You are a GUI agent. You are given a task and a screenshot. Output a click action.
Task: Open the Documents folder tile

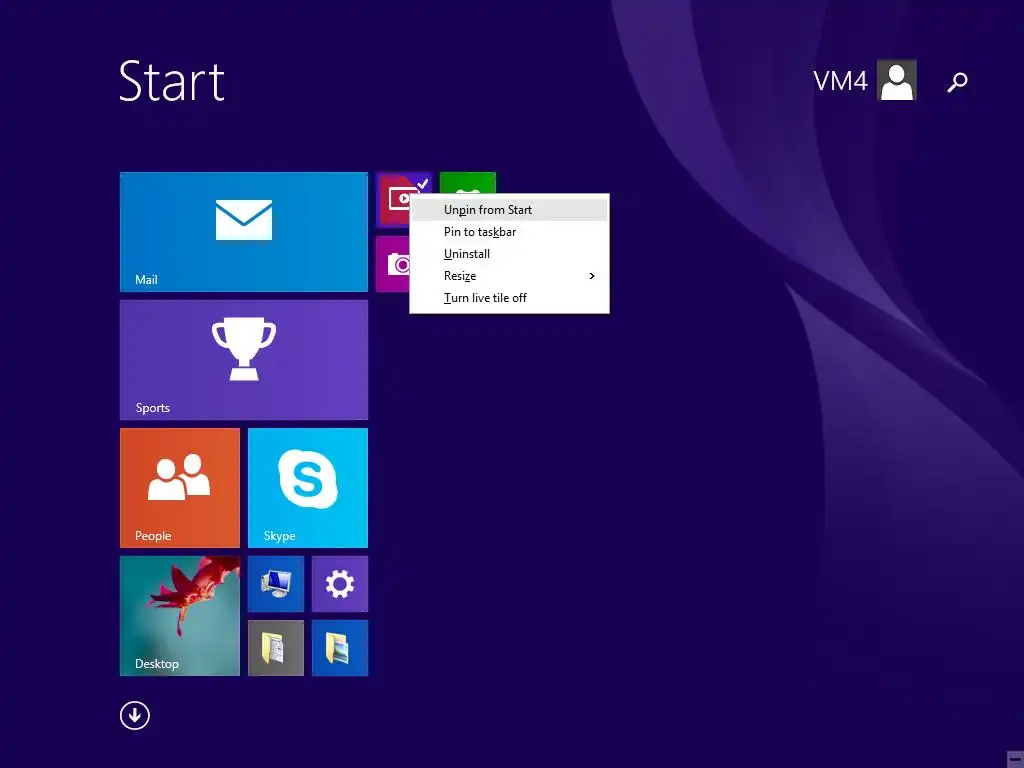pos(276,648)
